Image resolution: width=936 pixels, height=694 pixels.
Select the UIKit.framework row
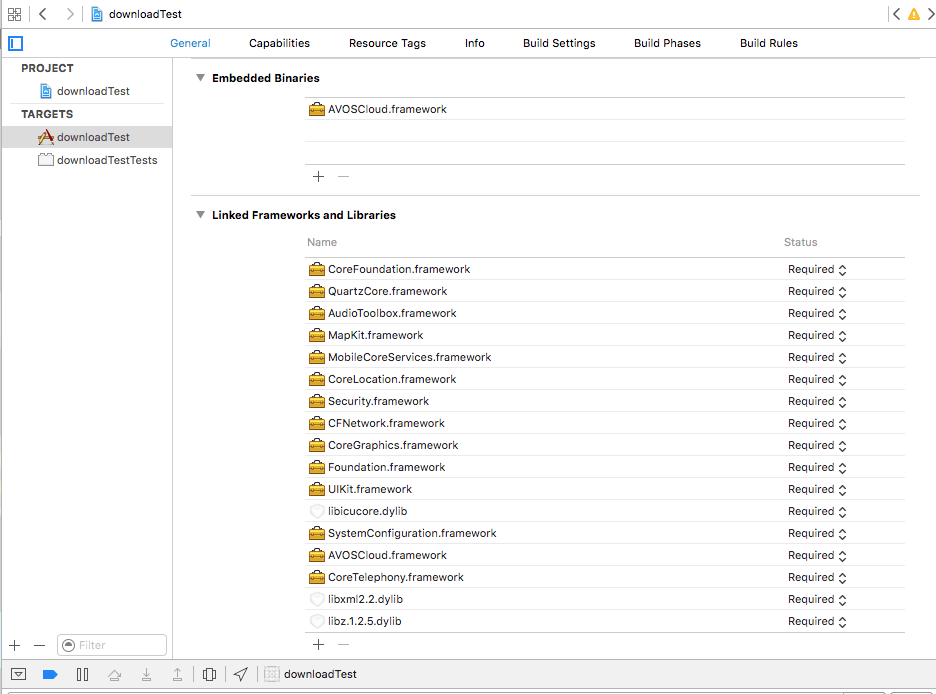point(605,489)
